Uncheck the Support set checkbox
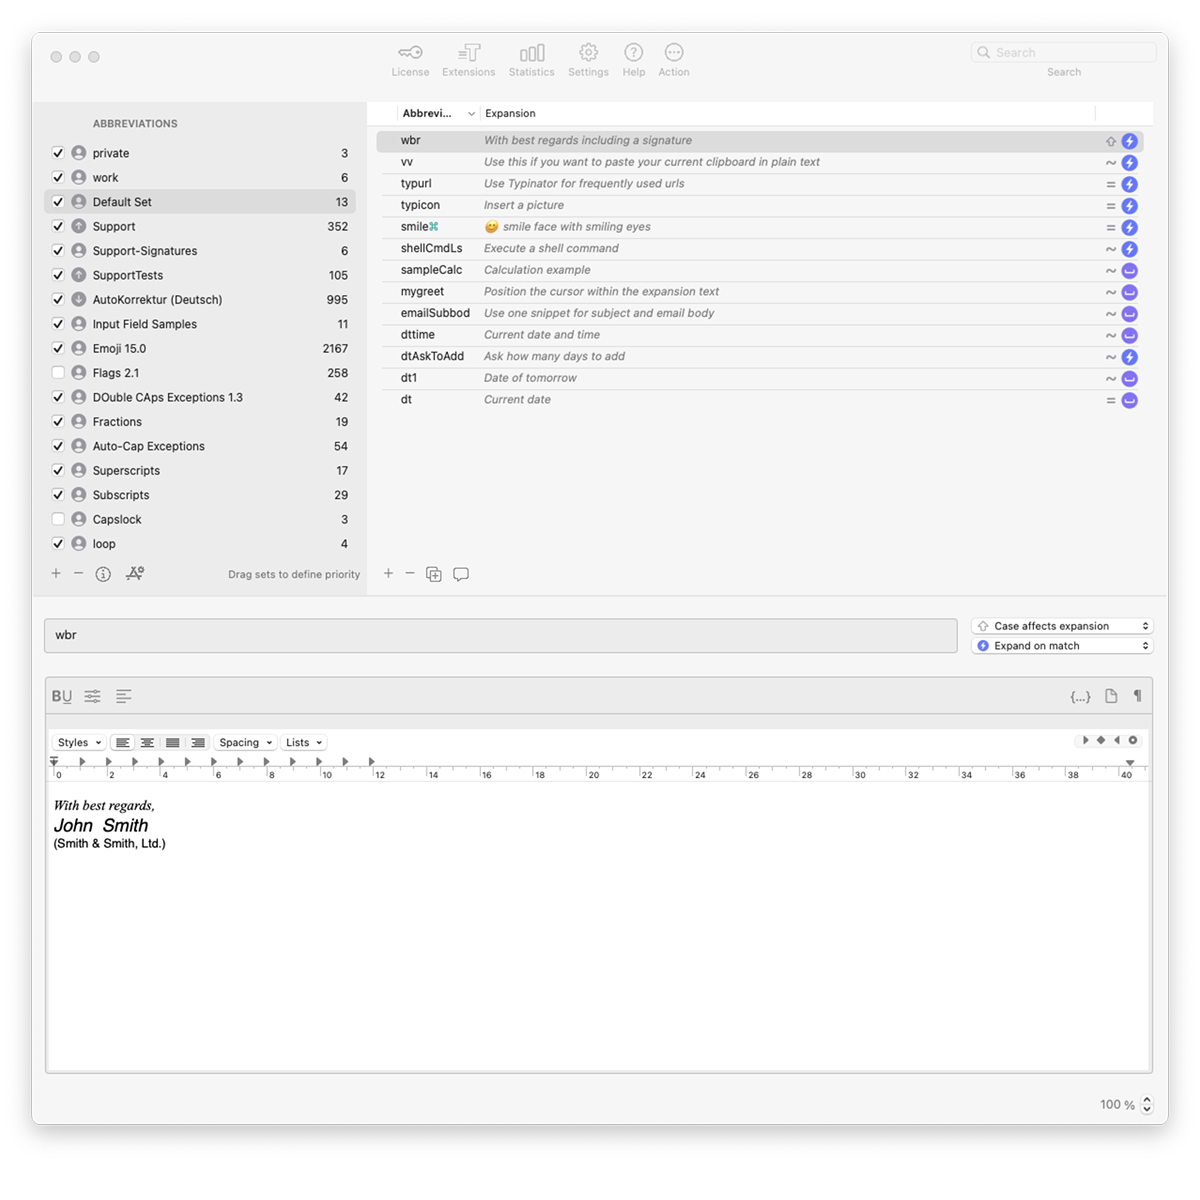The image size is (1200, 1200). coord(58,226)
